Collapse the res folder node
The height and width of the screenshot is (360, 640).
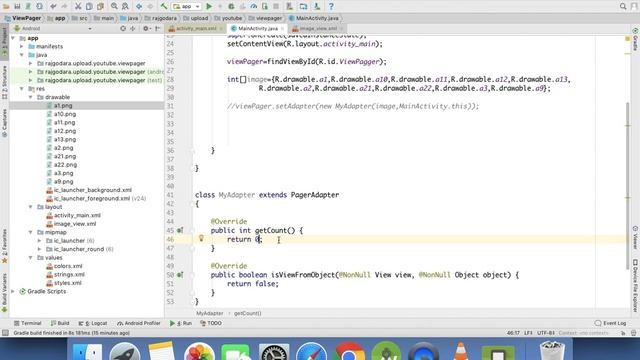(22, 89)
